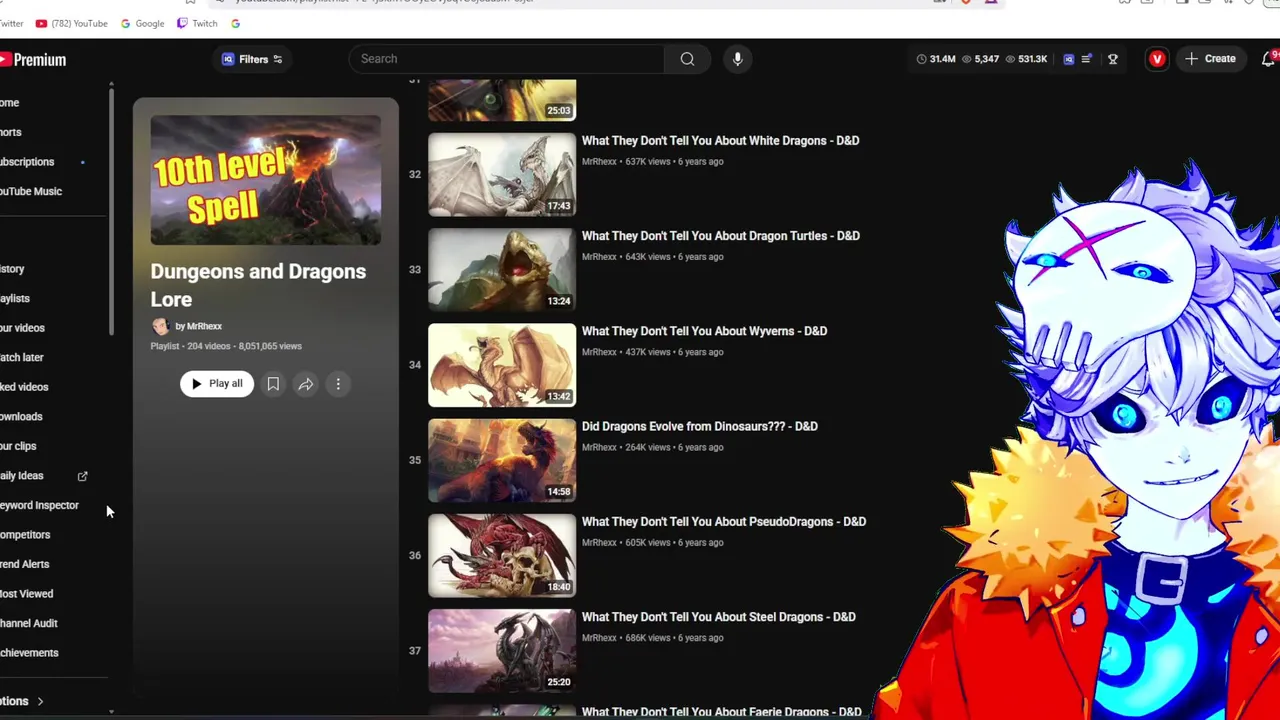Click into the YouTube Search field

[506, 59]
